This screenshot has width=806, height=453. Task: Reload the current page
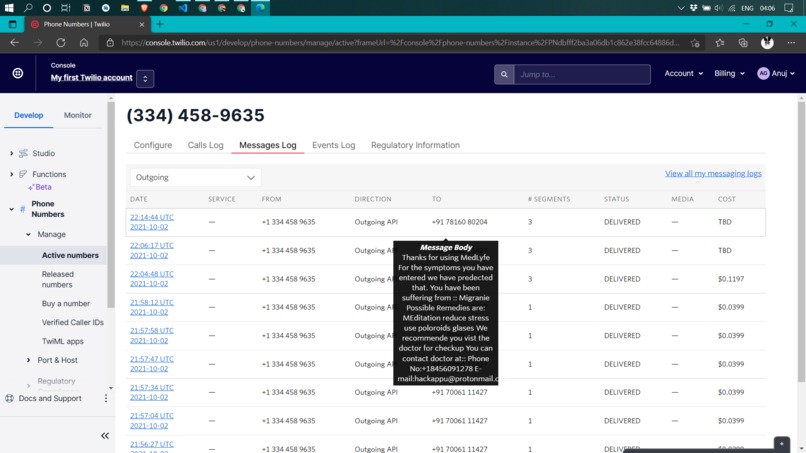61,43
